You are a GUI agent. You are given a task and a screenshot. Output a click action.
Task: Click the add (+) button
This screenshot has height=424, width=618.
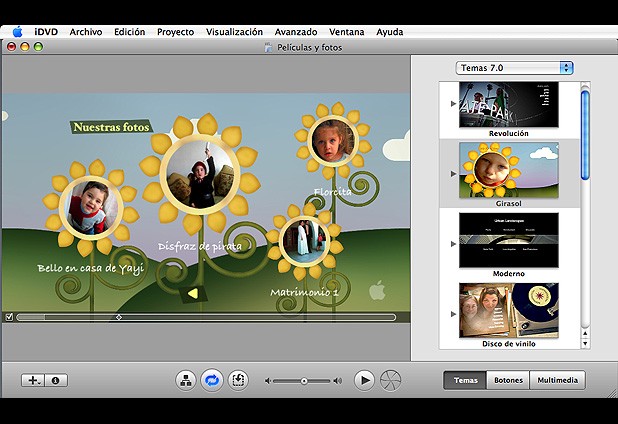pos(33,380)
